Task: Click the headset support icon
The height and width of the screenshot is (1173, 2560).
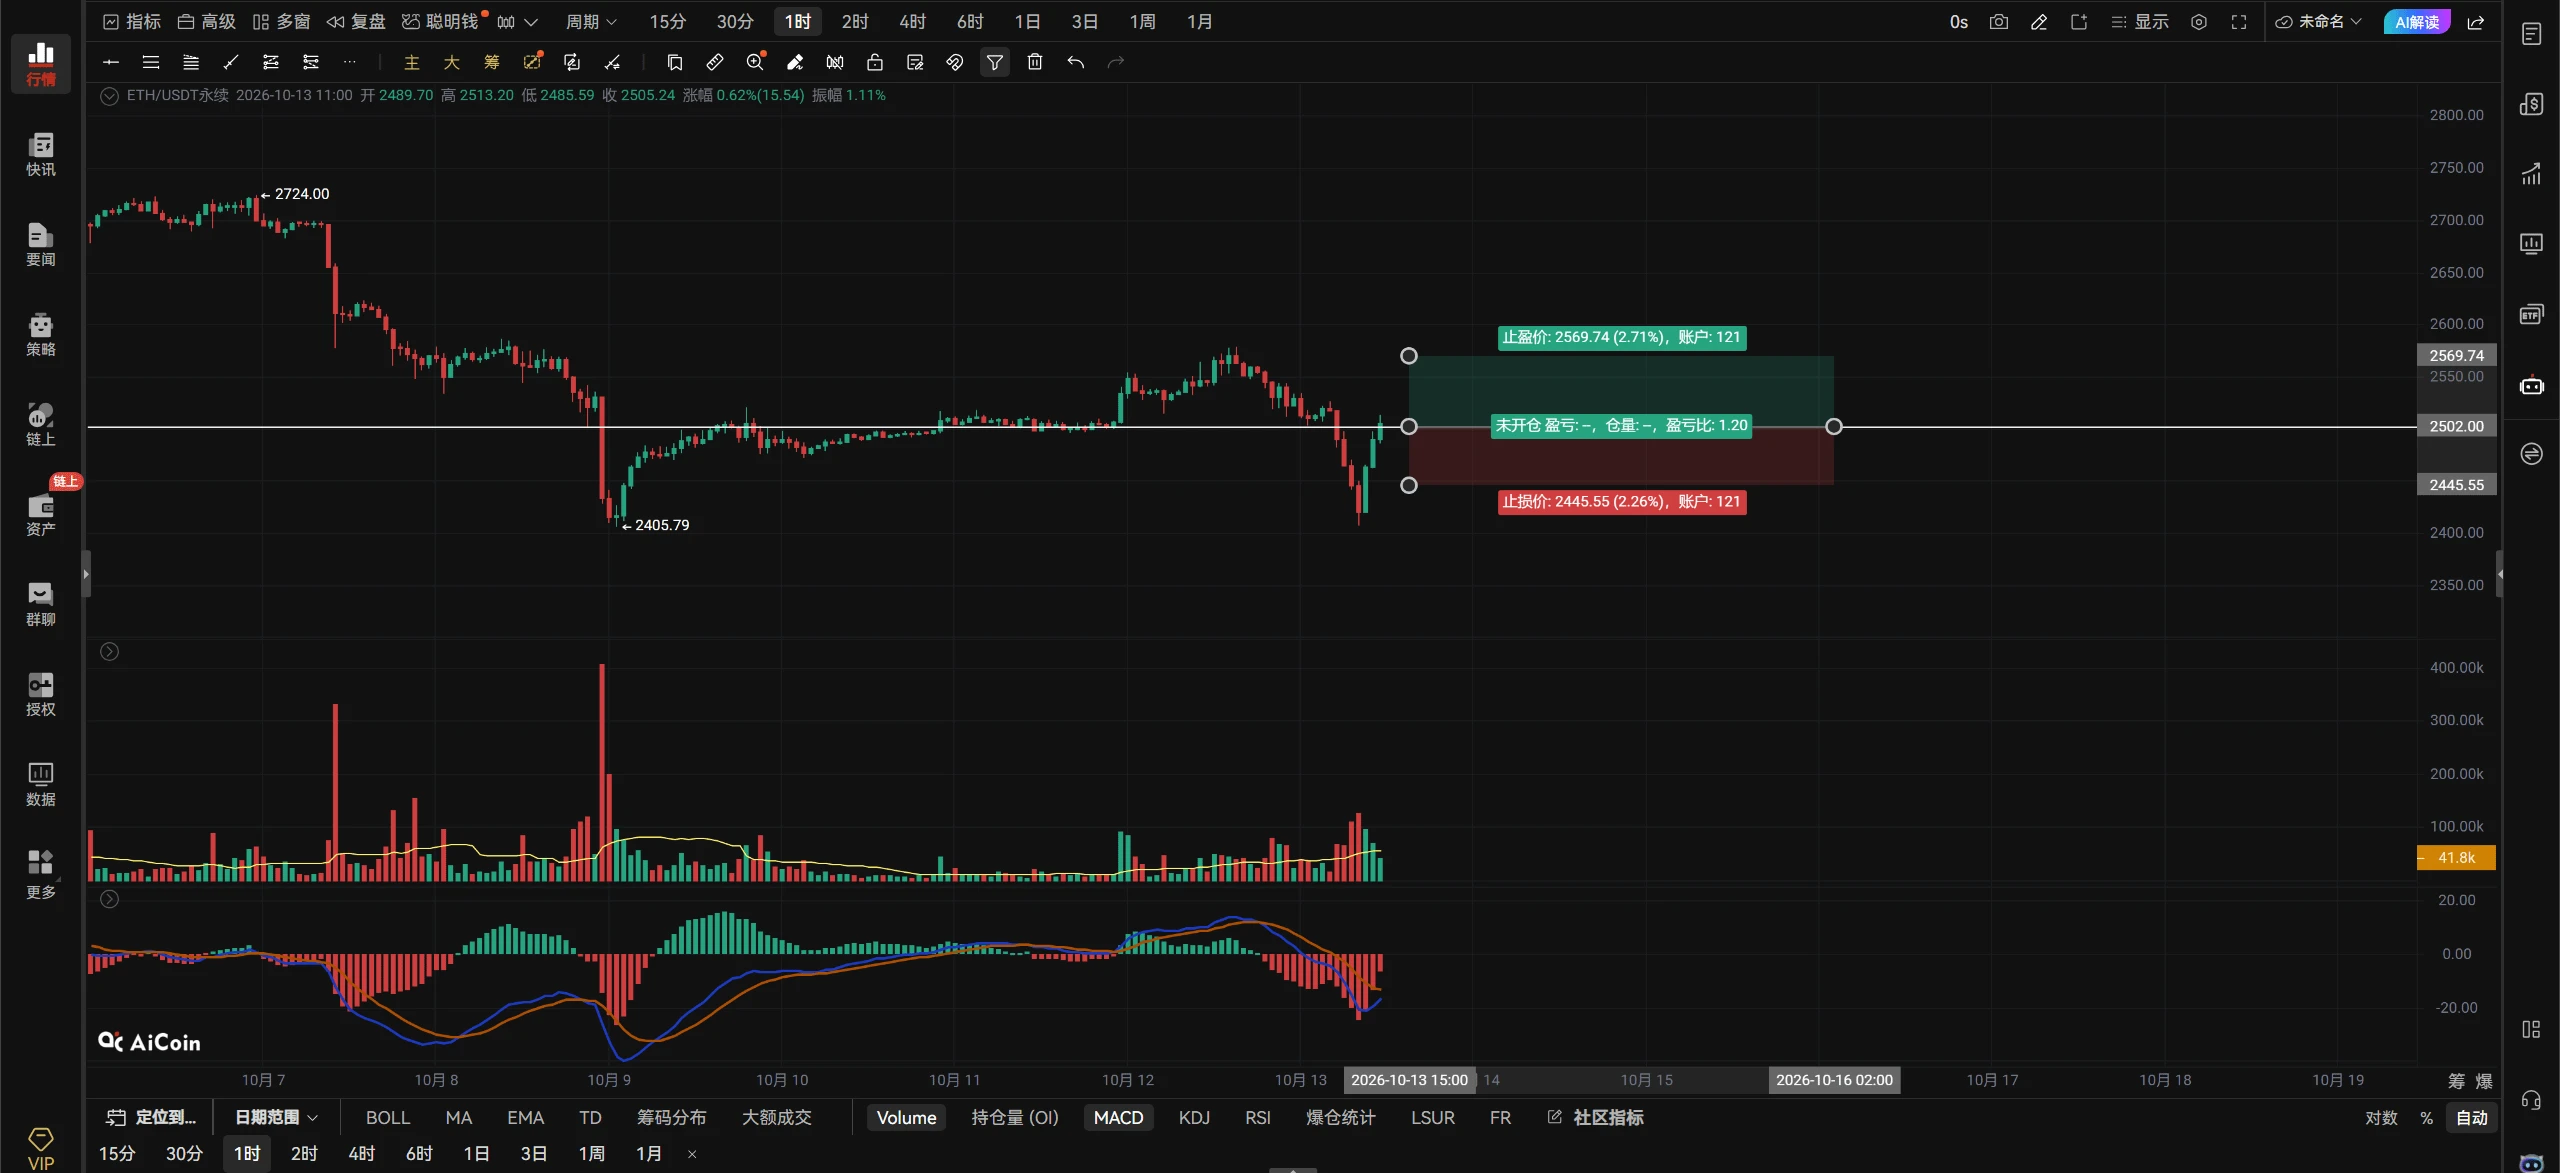Action: click(x=2531, y=1101)
